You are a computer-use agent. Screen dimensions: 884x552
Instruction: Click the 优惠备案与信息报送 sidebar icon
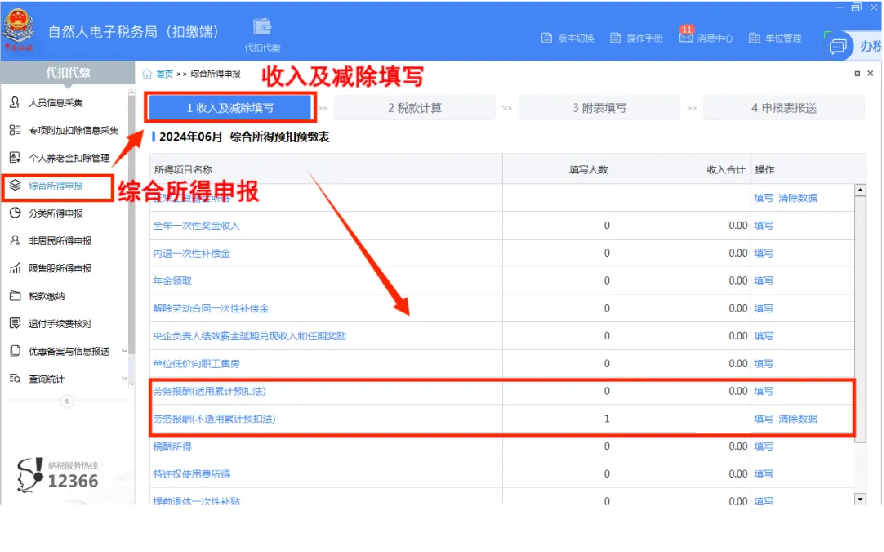tap(15, 351)
